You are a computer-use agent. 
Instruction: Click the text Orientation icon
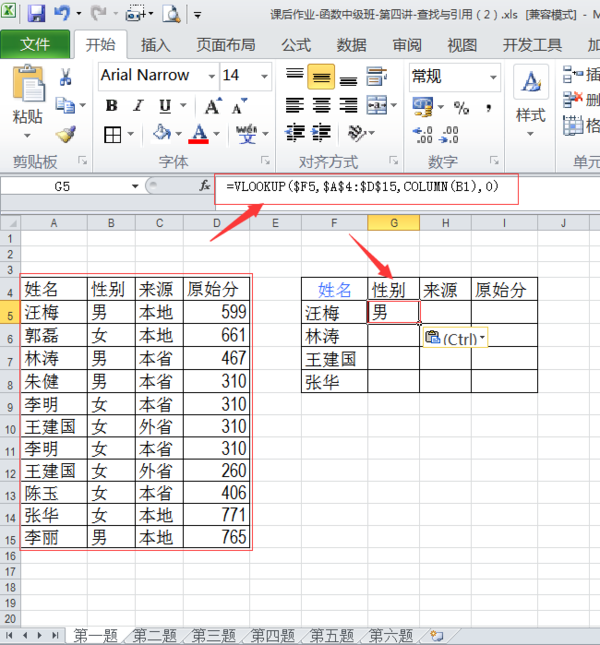coord(357,133)
